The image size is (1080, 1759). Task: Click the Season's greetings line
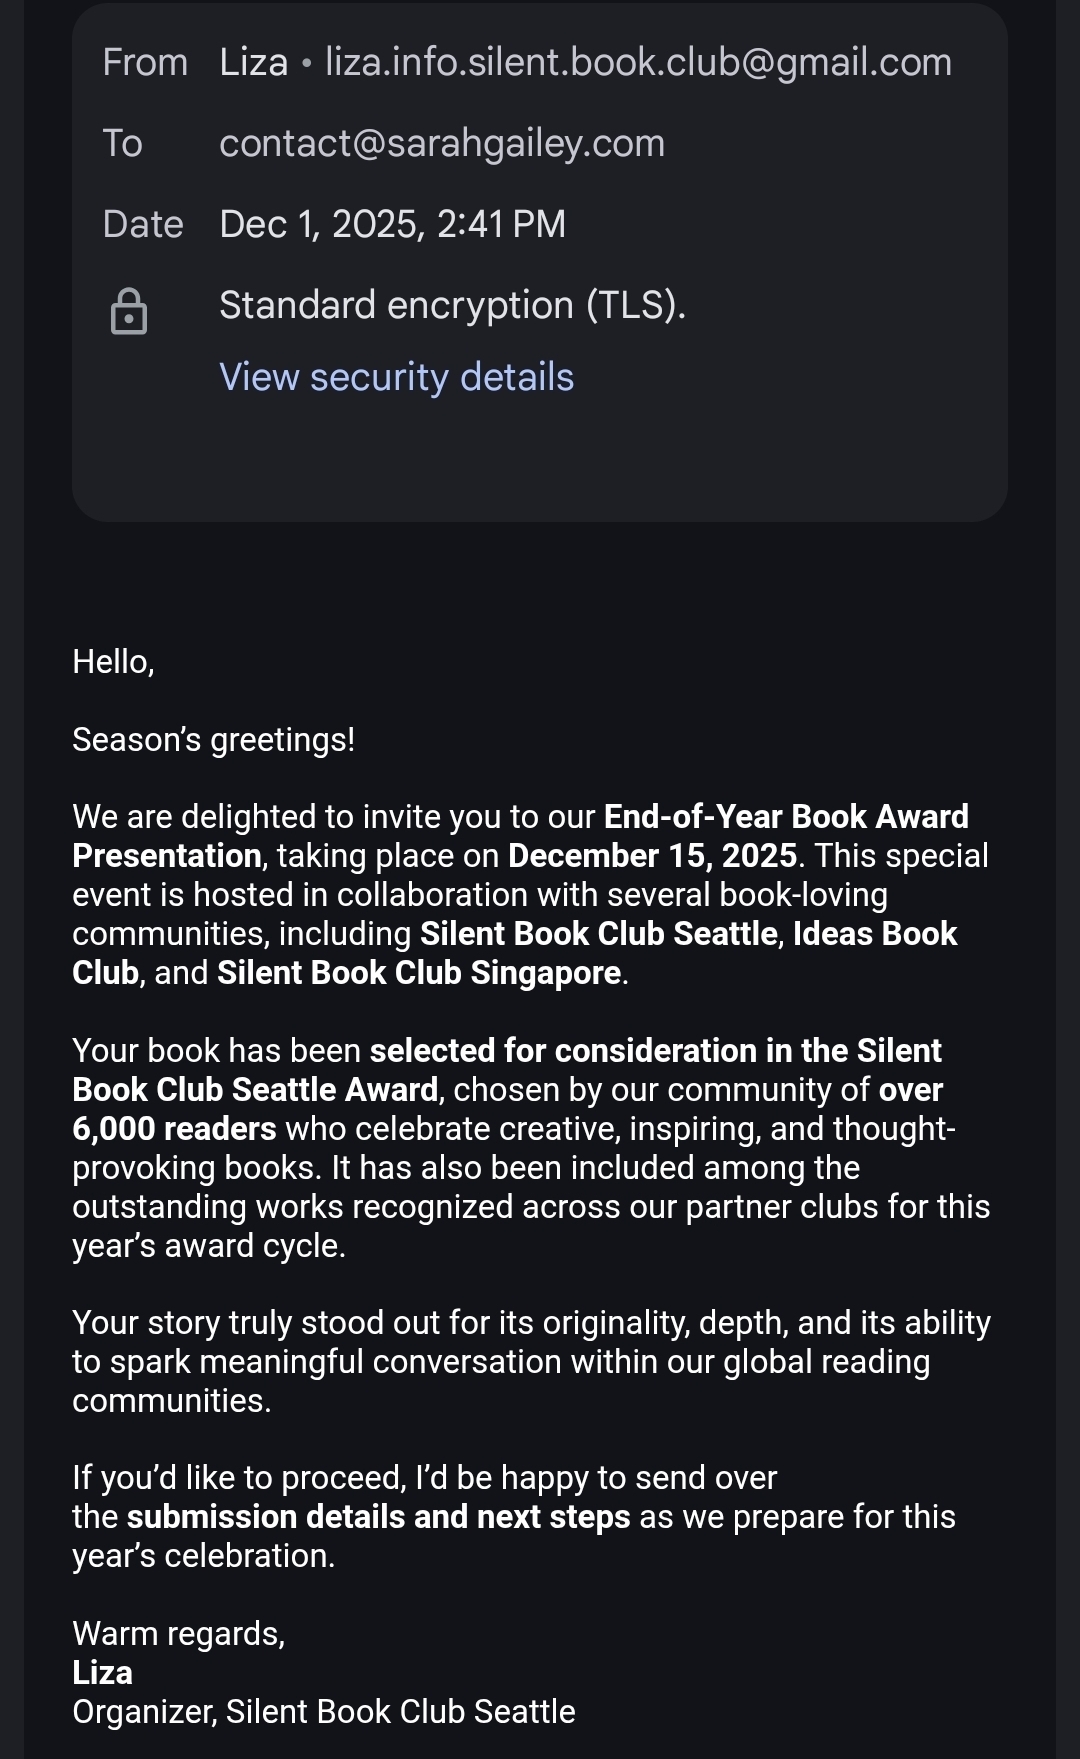click(x=213, y=739)
